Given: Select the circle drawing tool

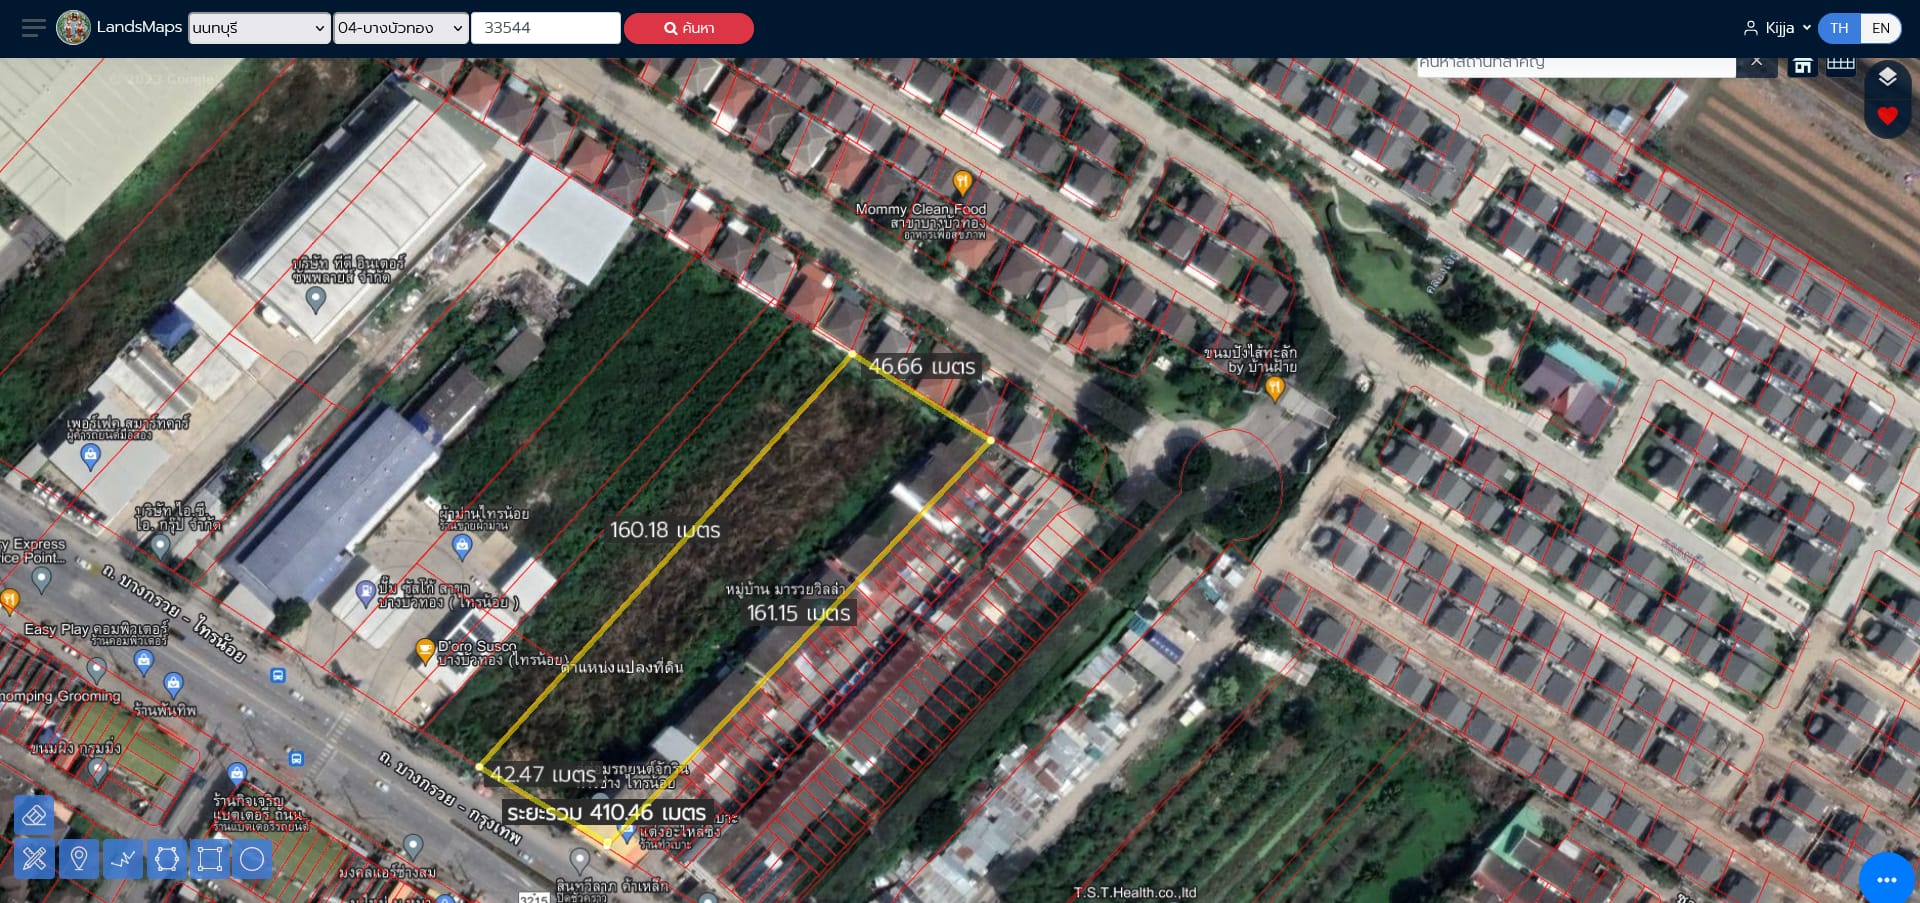Looking at the screenshot, I should 252,859.
